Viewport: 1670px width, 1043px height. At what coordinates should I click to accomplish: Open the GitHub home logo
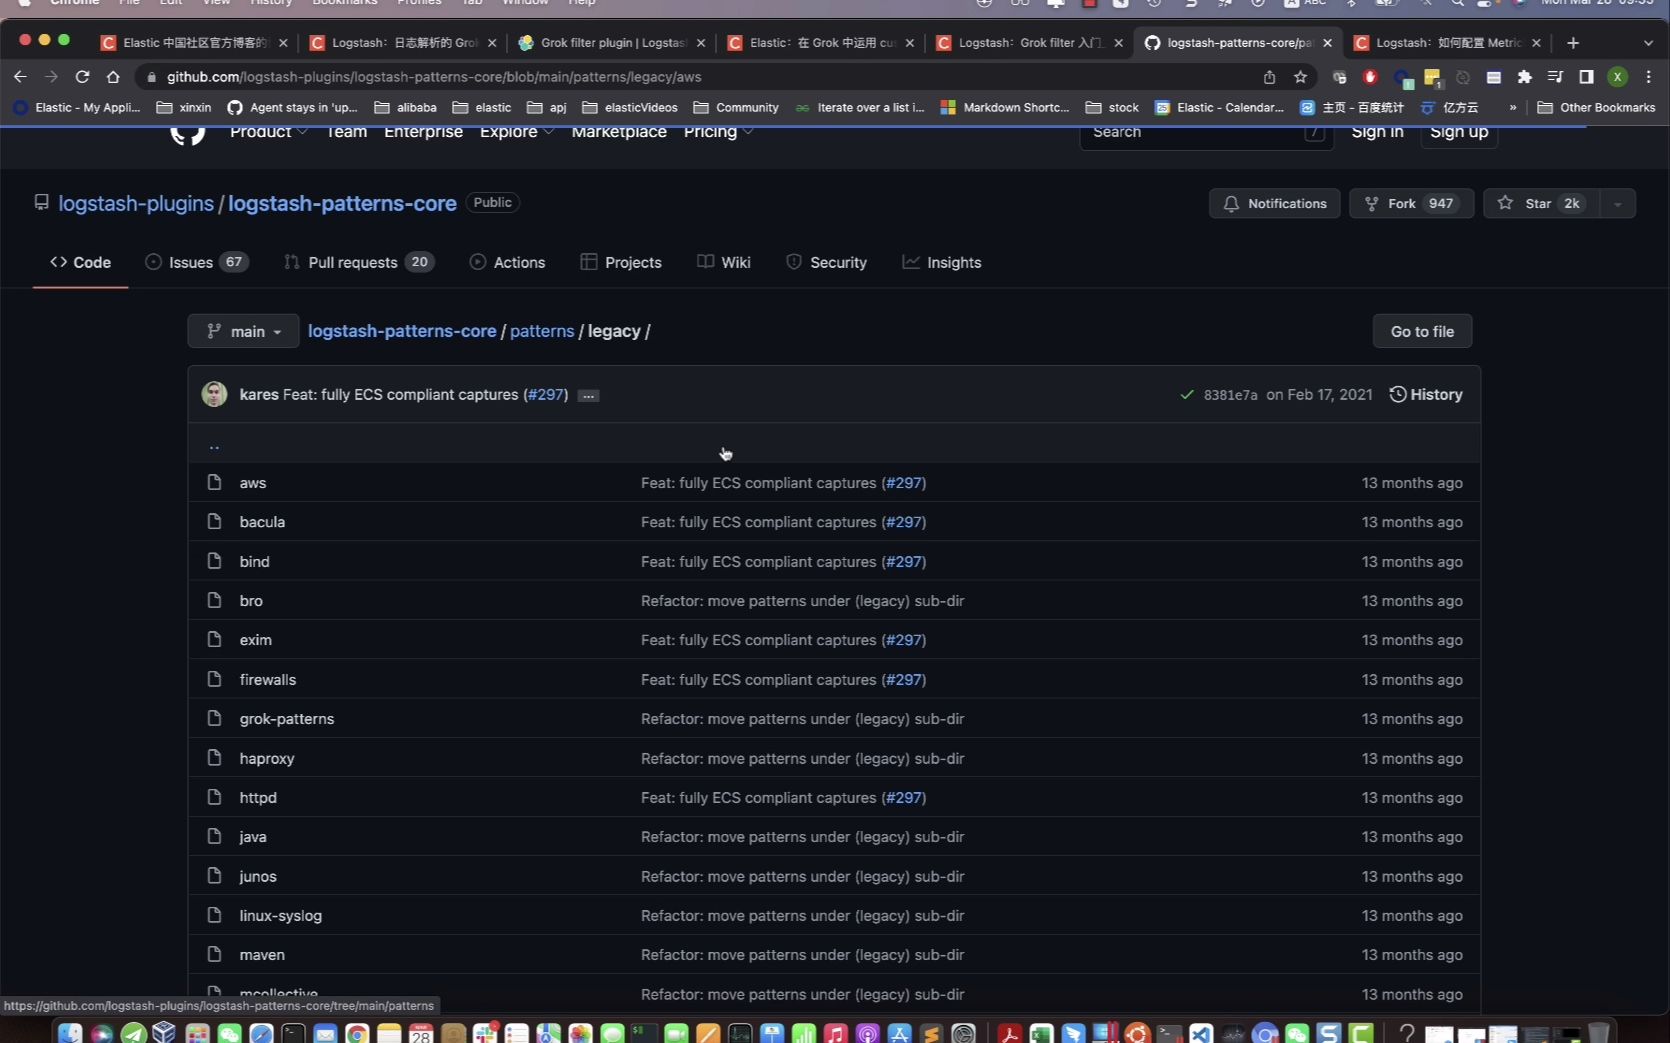point(188,134)
